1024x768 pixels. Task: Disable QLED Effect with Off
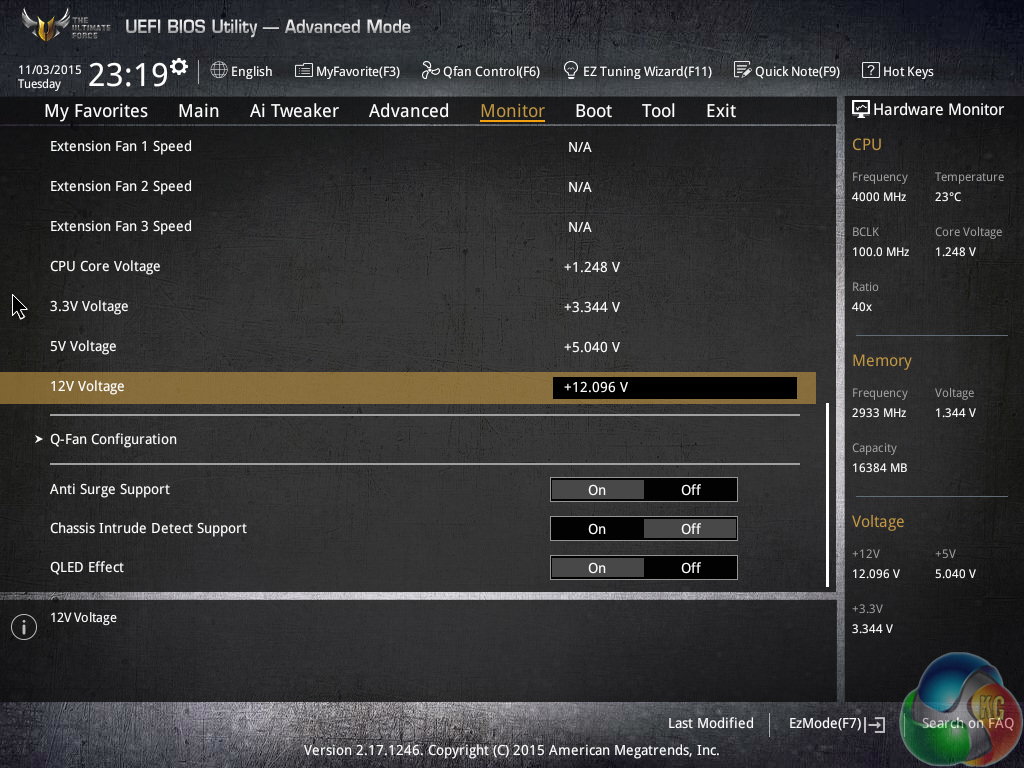tap(690, 568)
